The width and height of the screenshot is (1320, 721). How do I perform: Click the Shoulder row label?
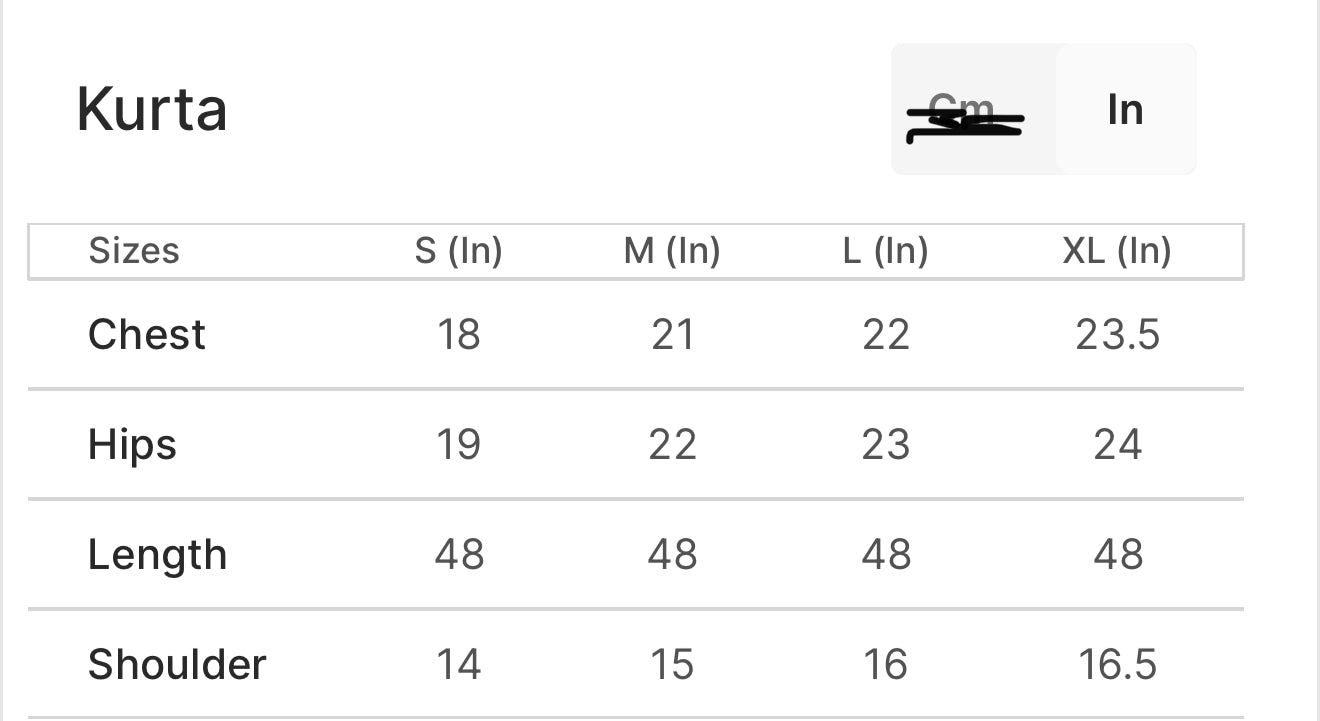click(x=177, y=664)
